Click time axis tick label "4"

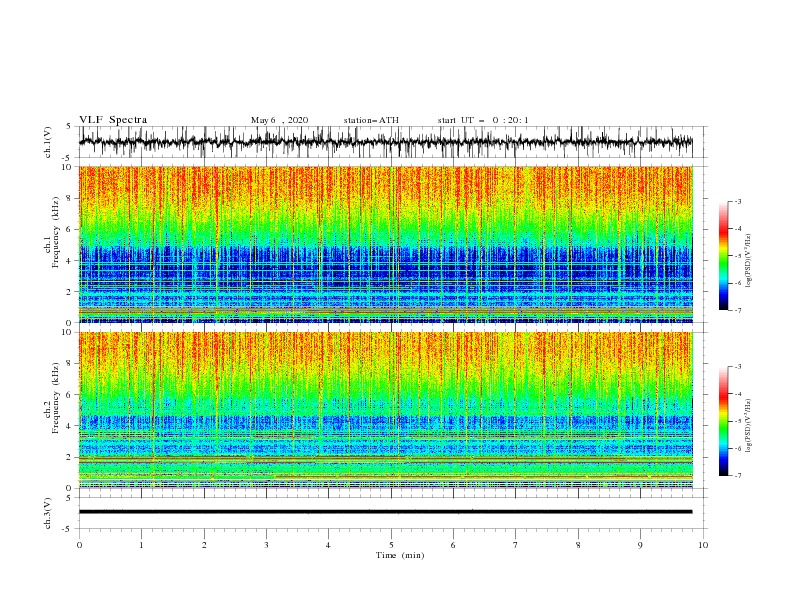coord(328,545)
